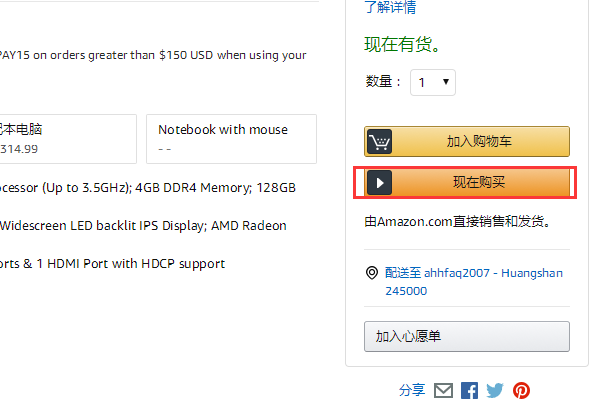Click the delivery location pin icon
Viewport: 601px width, 399px height.
372,273
